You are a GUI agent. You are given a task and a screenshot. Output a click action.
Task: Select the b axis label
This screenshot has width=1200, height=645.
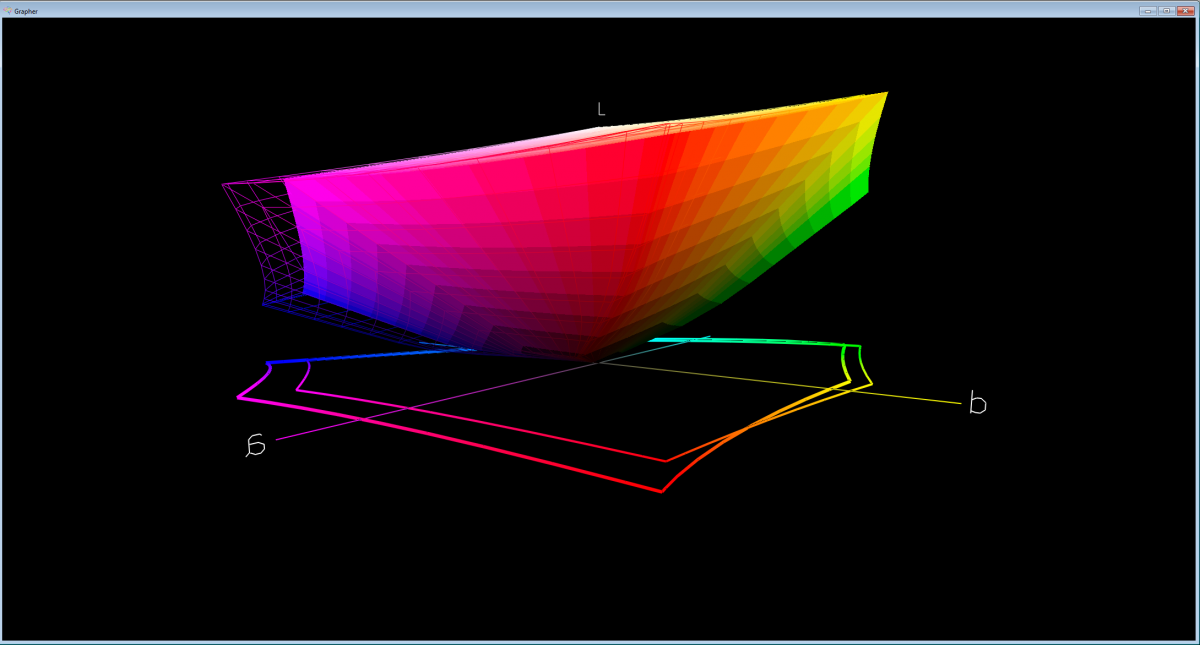pos(977,404)
